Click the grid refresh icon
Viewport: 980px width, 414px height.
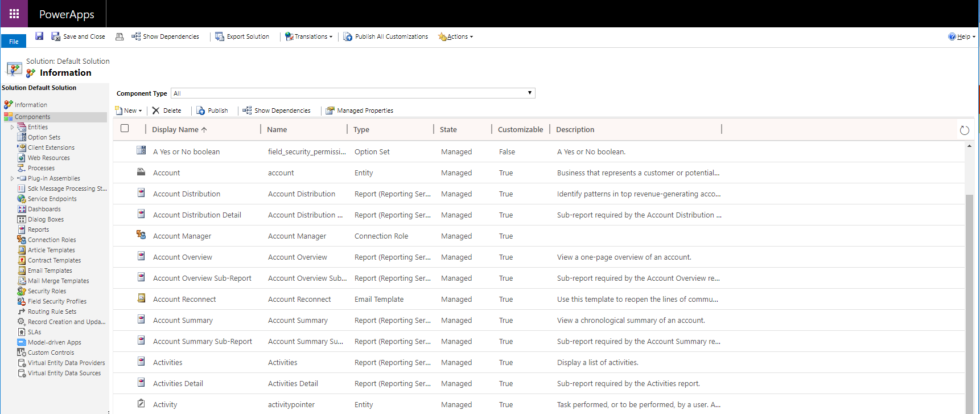(964, 130)
